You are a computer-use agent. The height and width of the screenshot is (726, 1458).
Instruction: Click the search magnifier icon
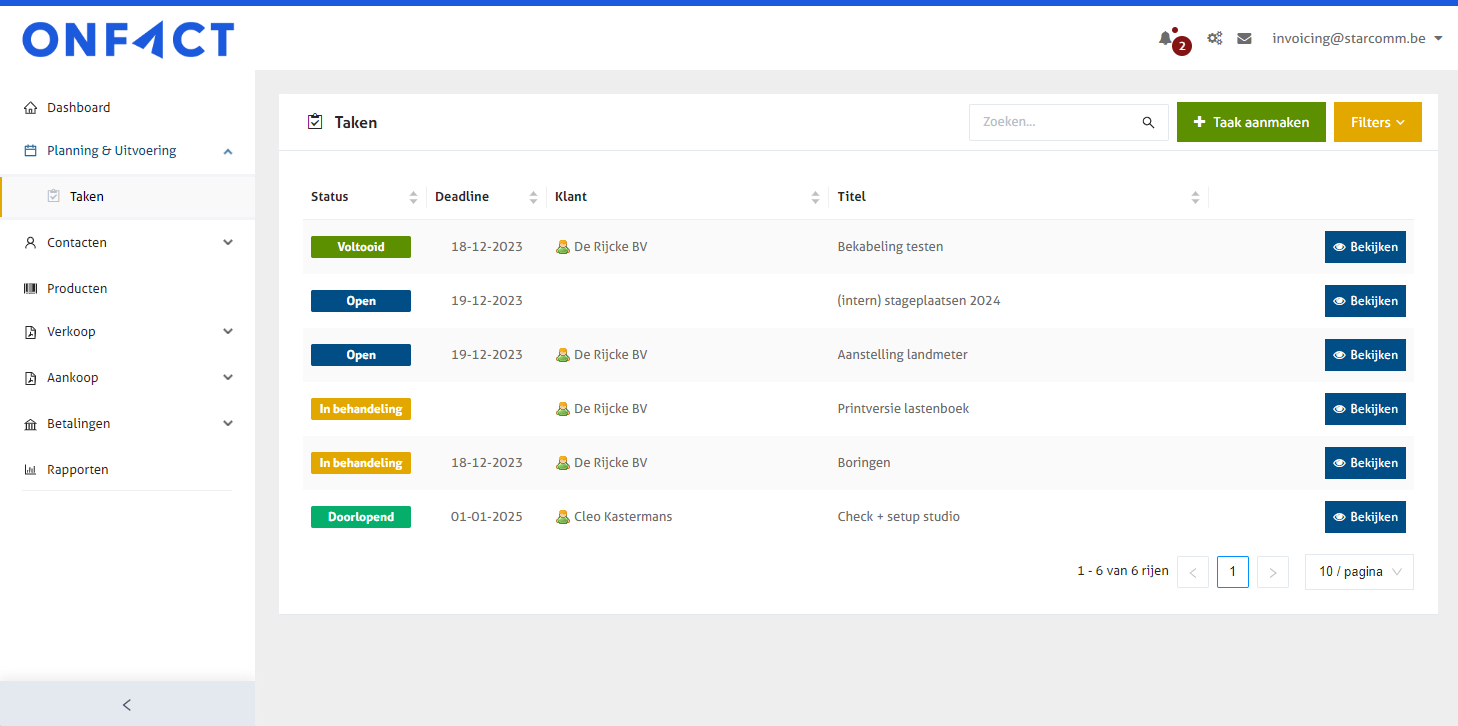coord(1148,122)
